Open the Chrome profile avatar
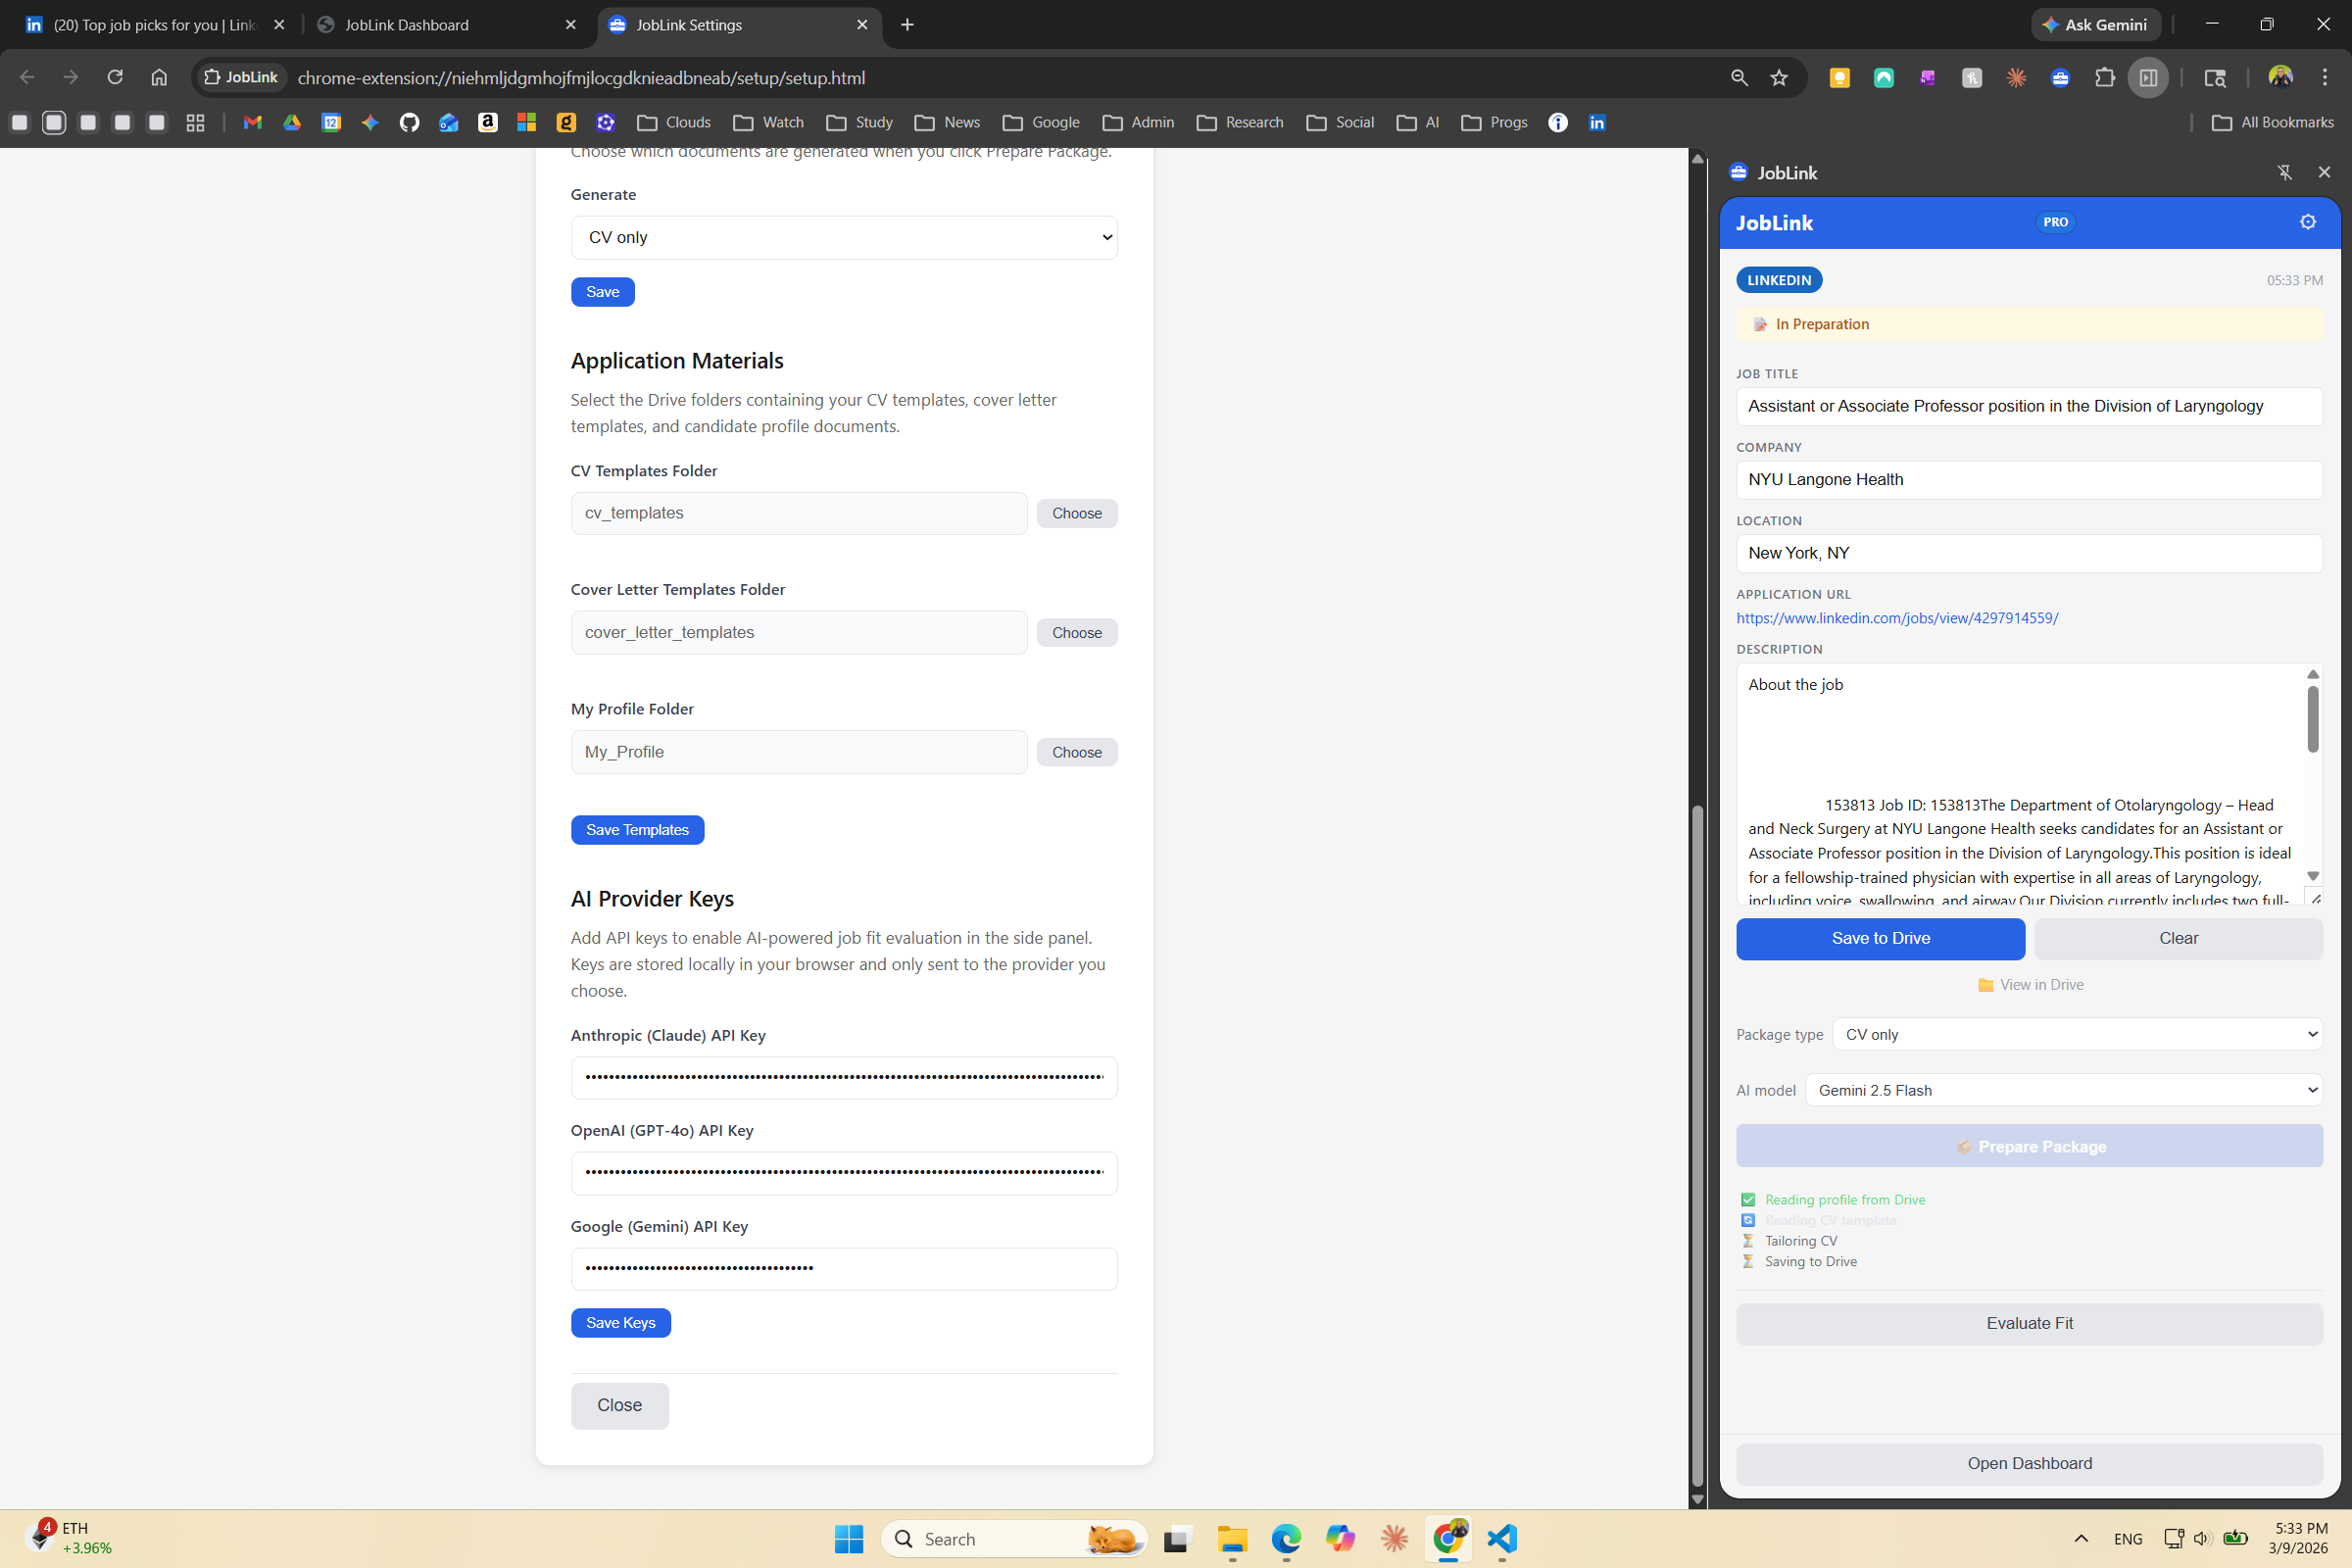 (x=2280, y=77)
